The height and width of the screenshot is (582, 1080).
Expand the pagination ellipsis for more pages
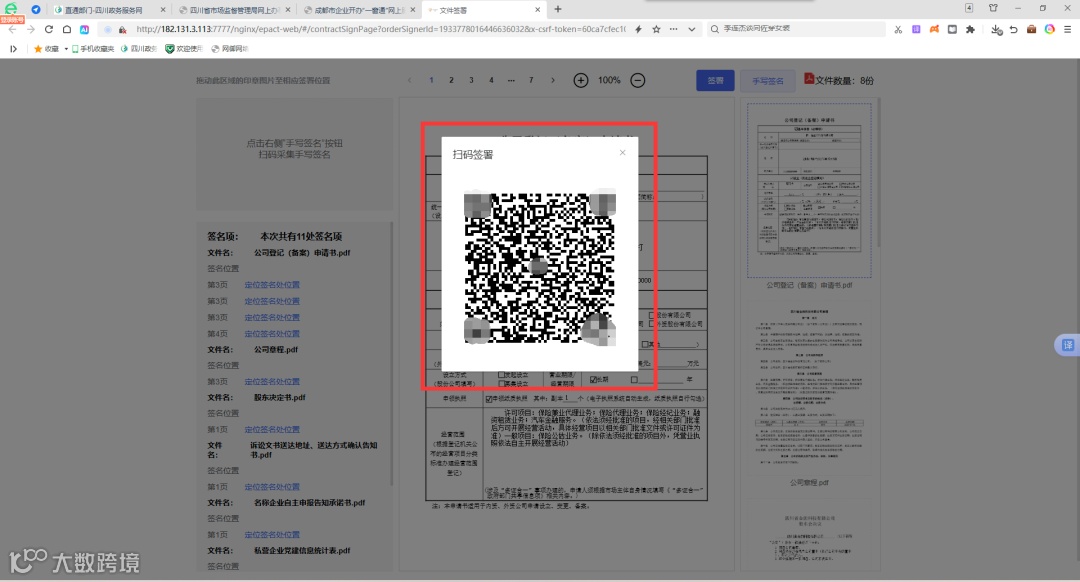[x=511, y=80]
